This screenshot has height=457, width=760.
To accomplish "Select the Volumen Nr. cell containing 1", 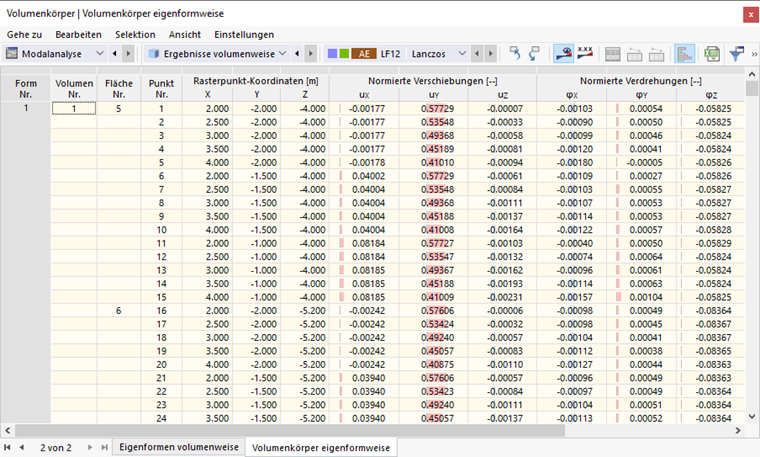I will [74, 109].
